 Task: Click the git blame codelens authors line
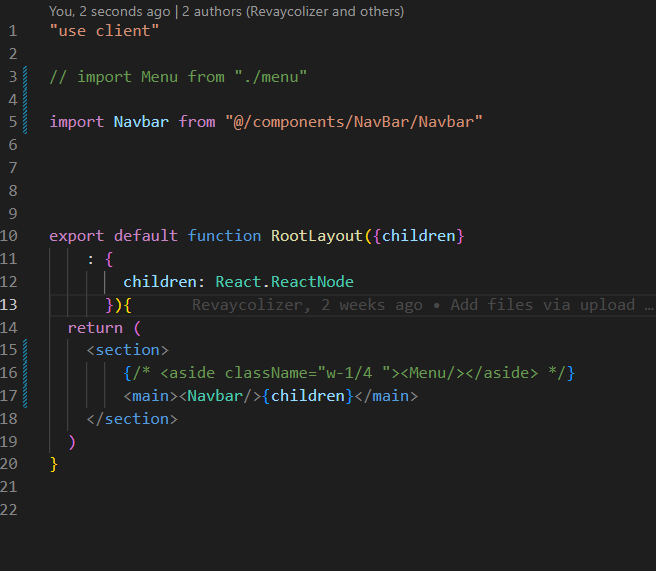coord(226,11)
